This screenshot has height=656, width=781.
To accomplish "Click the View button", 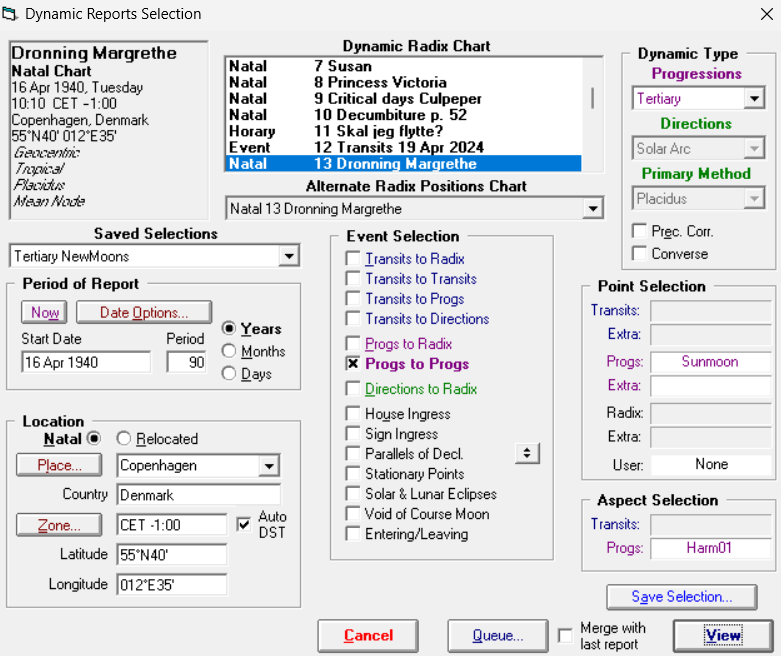I will coord(723,636).
